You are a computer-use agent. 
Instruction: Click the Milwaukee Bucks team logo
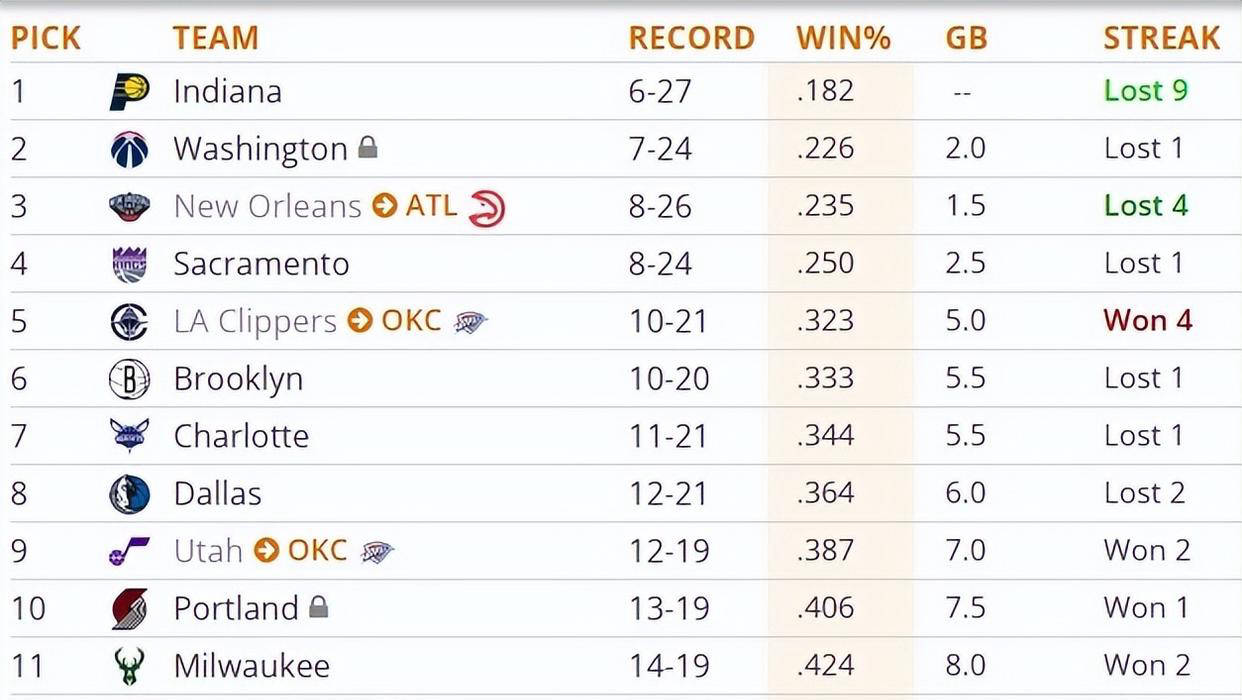(129, 666)
